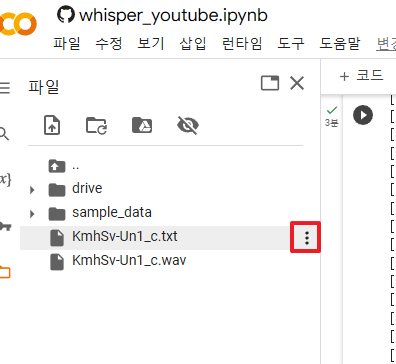Open the search sidebar icon
Screen dimensions: 396x364
tap(4, 133)
